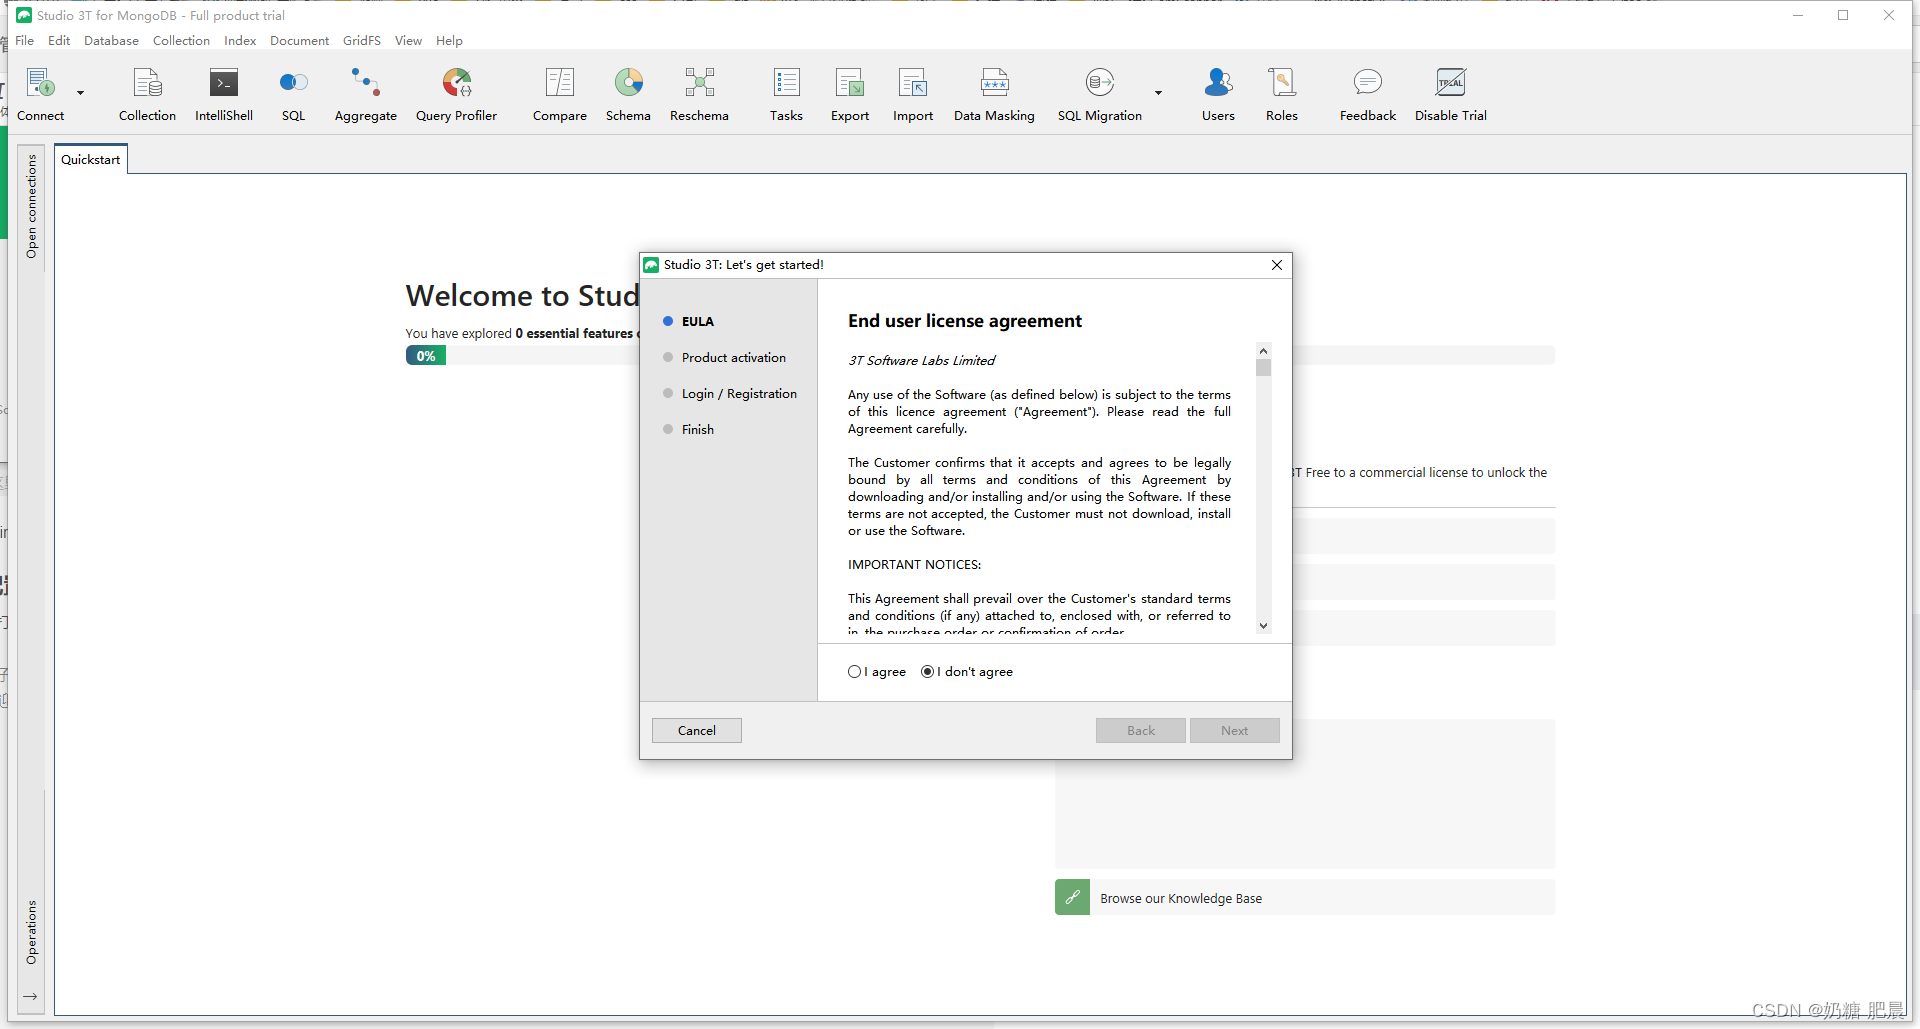The width and height of the screenshot is (1920, 1029).
Task: Click the 0% progress bar
Action: click(x=425, y=355)
